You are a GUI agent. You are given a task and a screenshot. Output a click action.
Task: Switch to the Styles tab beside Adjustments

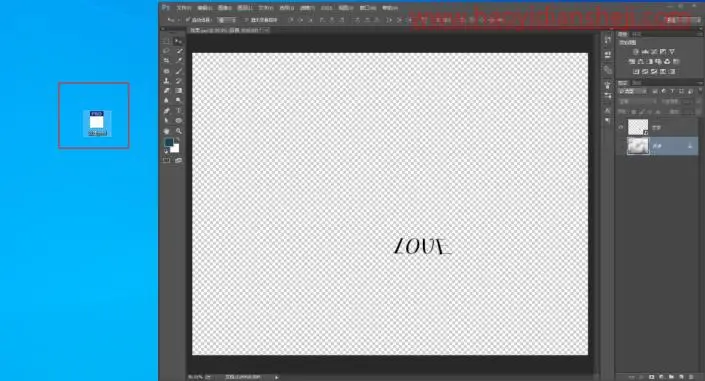[x=637, y=34]
